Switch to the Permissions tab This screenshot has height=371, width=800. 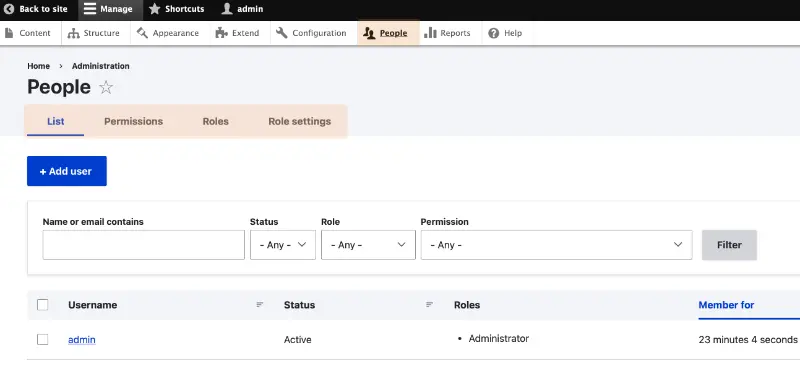click(x=134, y=121)
